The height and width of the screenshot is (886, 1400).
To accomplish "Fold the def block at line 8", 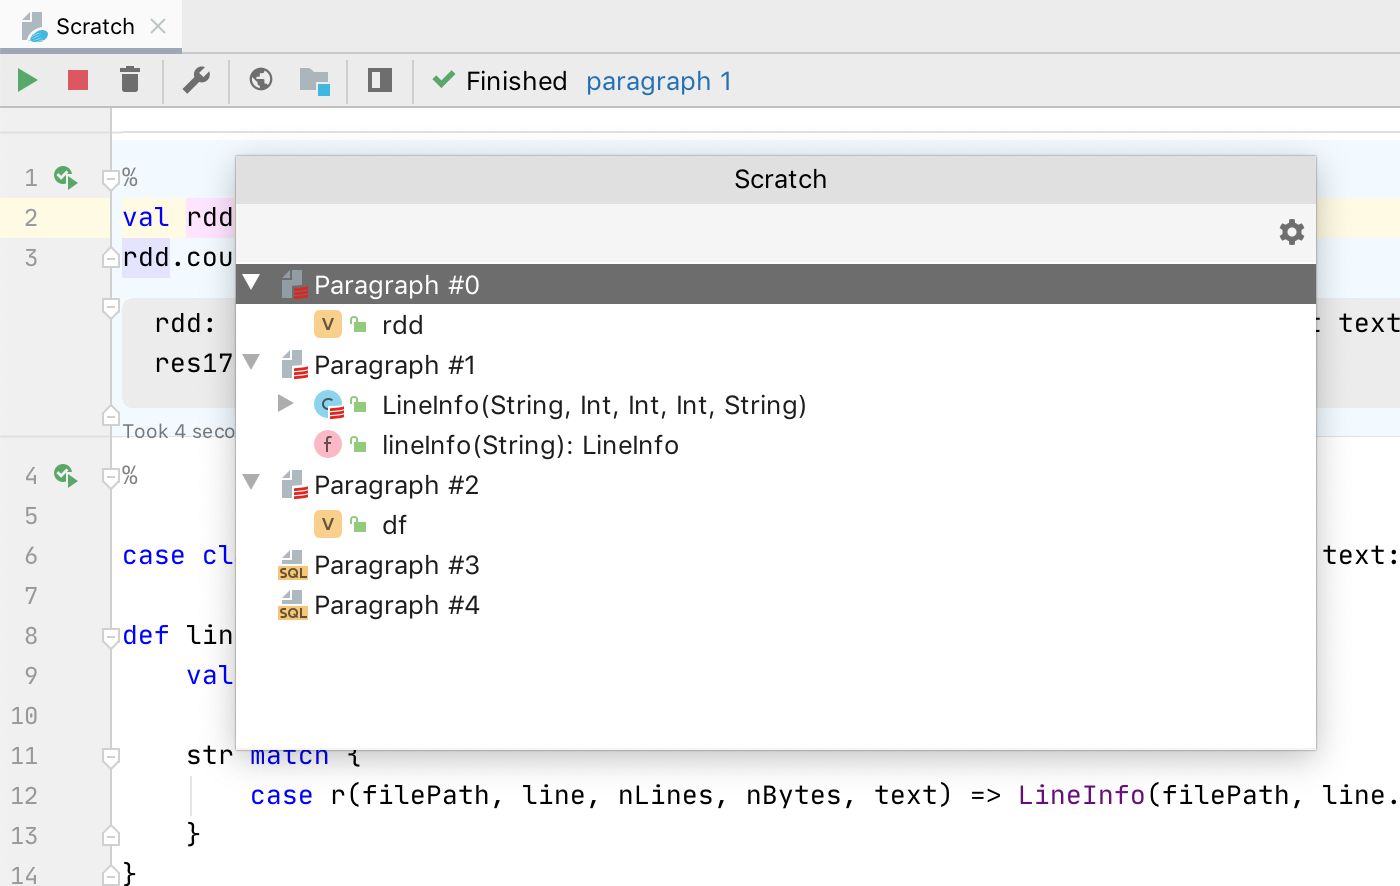I will [111, 636].
